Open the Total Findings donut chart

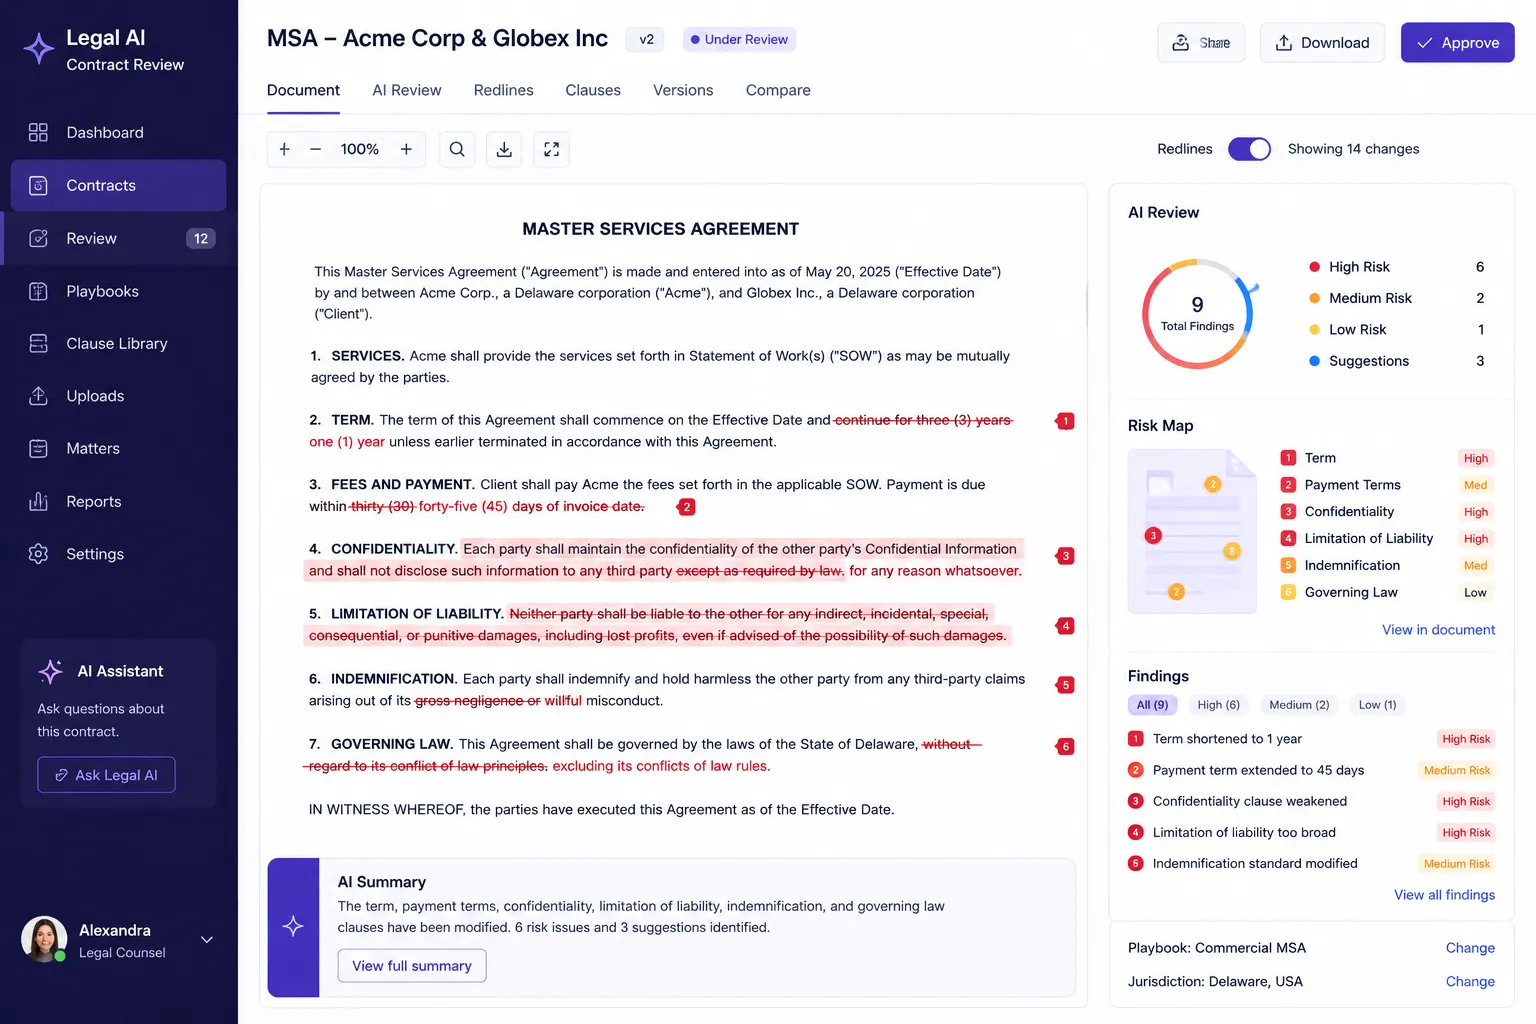click(x=1198, y=314)
